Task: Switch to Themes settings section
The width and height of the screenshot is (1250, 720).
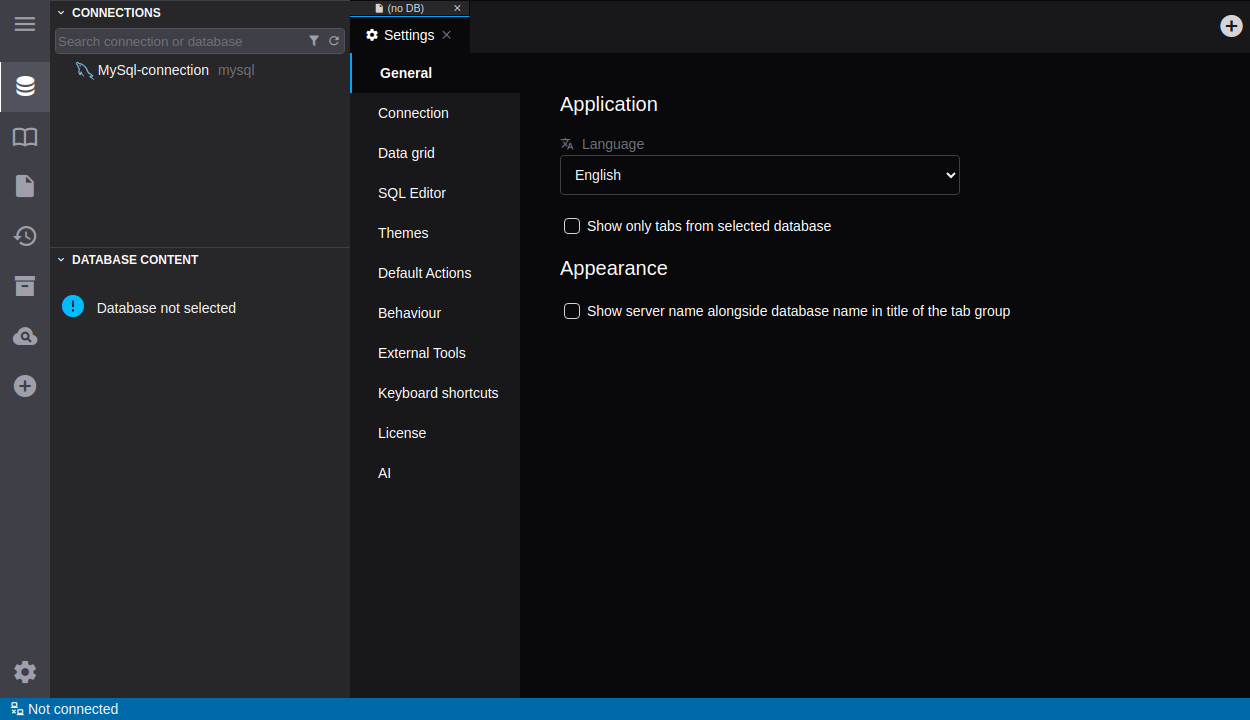Action: pyautogui.click(x=403, y=233)
